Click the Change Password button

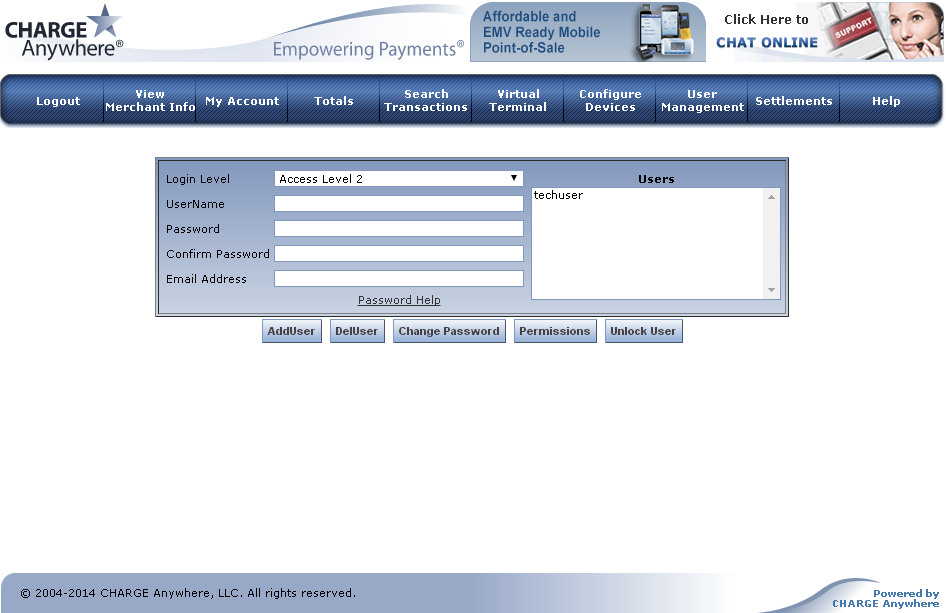(x=449, y=331)
